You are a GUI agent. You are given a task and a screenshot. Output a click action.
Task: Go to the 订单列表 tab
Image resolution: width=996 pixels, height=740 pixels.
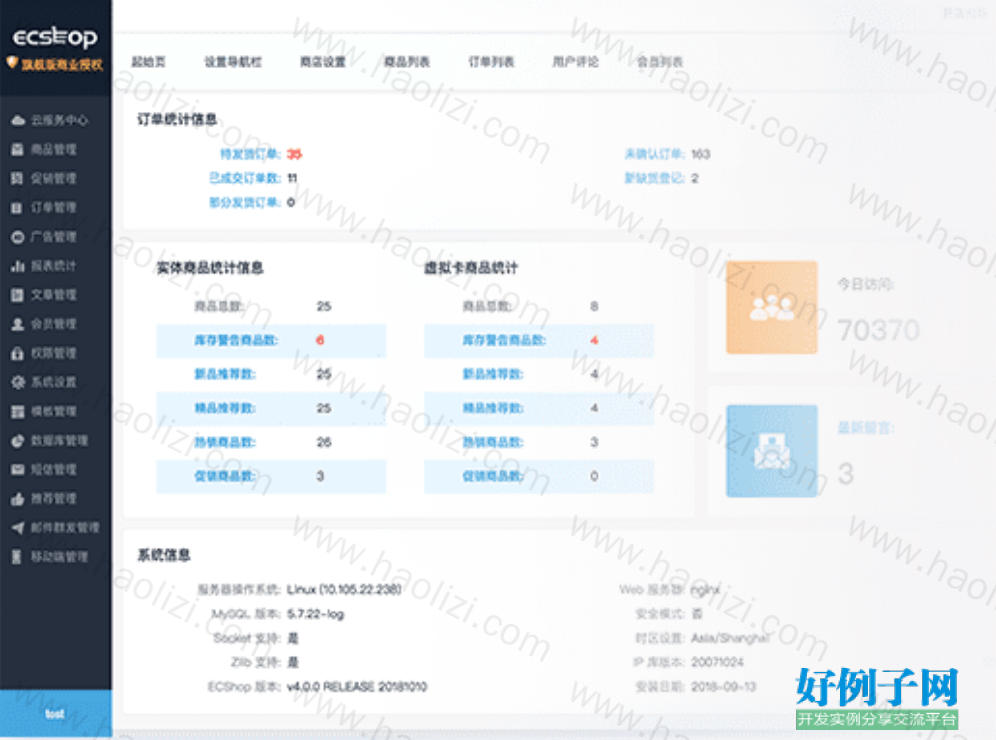(491, 62)
